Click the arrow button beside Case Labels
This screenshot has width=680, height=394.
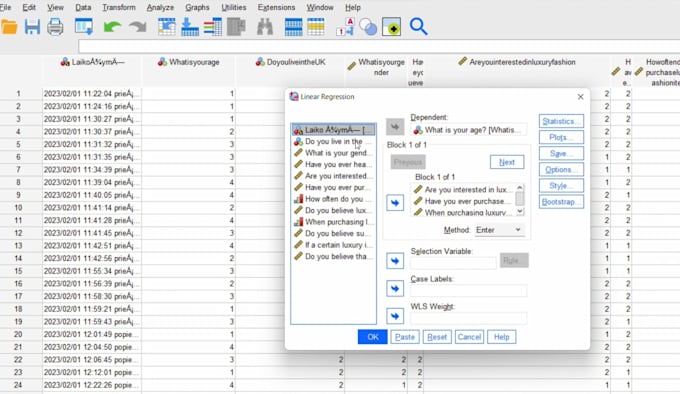point(395,288)
